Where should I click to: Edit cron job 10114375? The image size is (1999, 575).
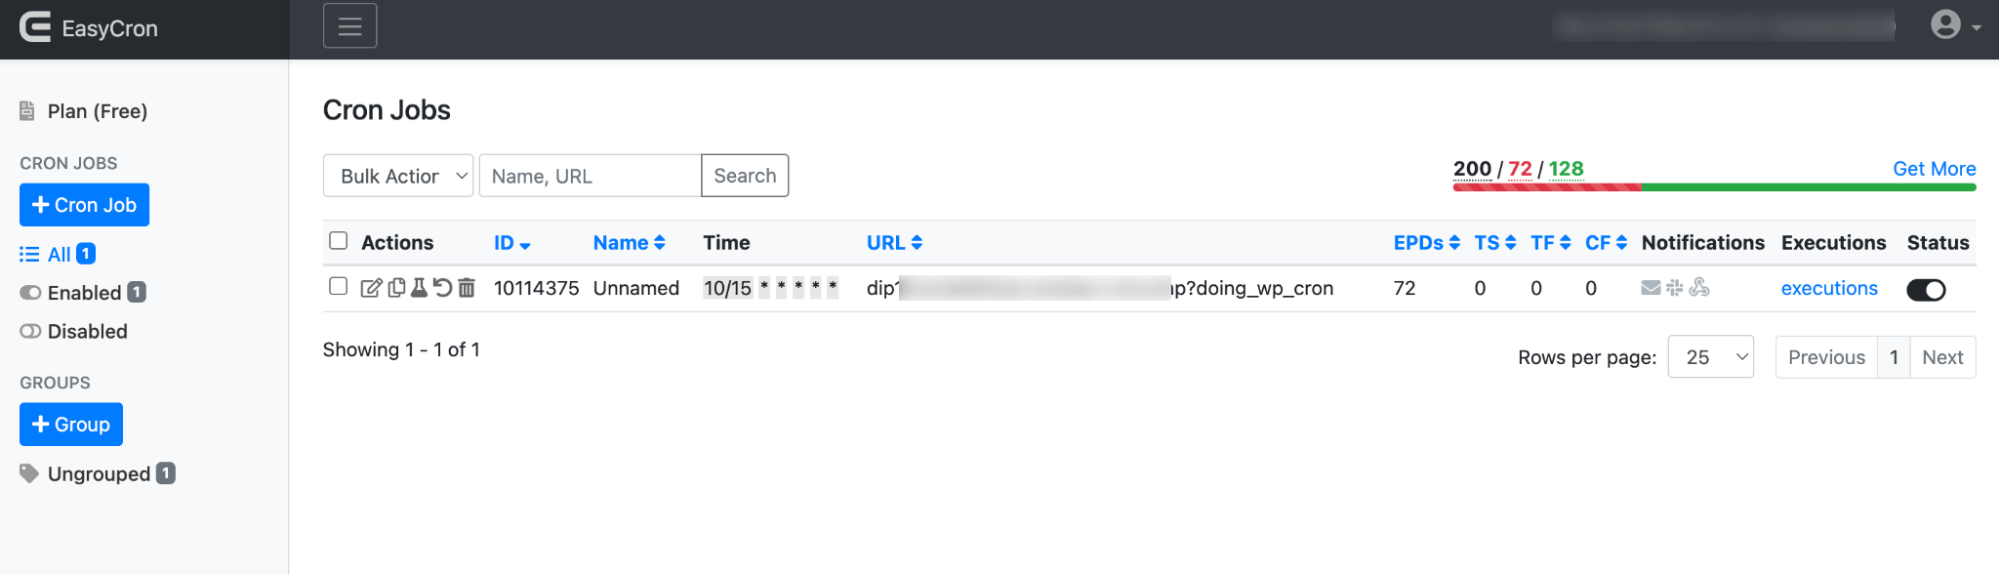click(370, 288)
